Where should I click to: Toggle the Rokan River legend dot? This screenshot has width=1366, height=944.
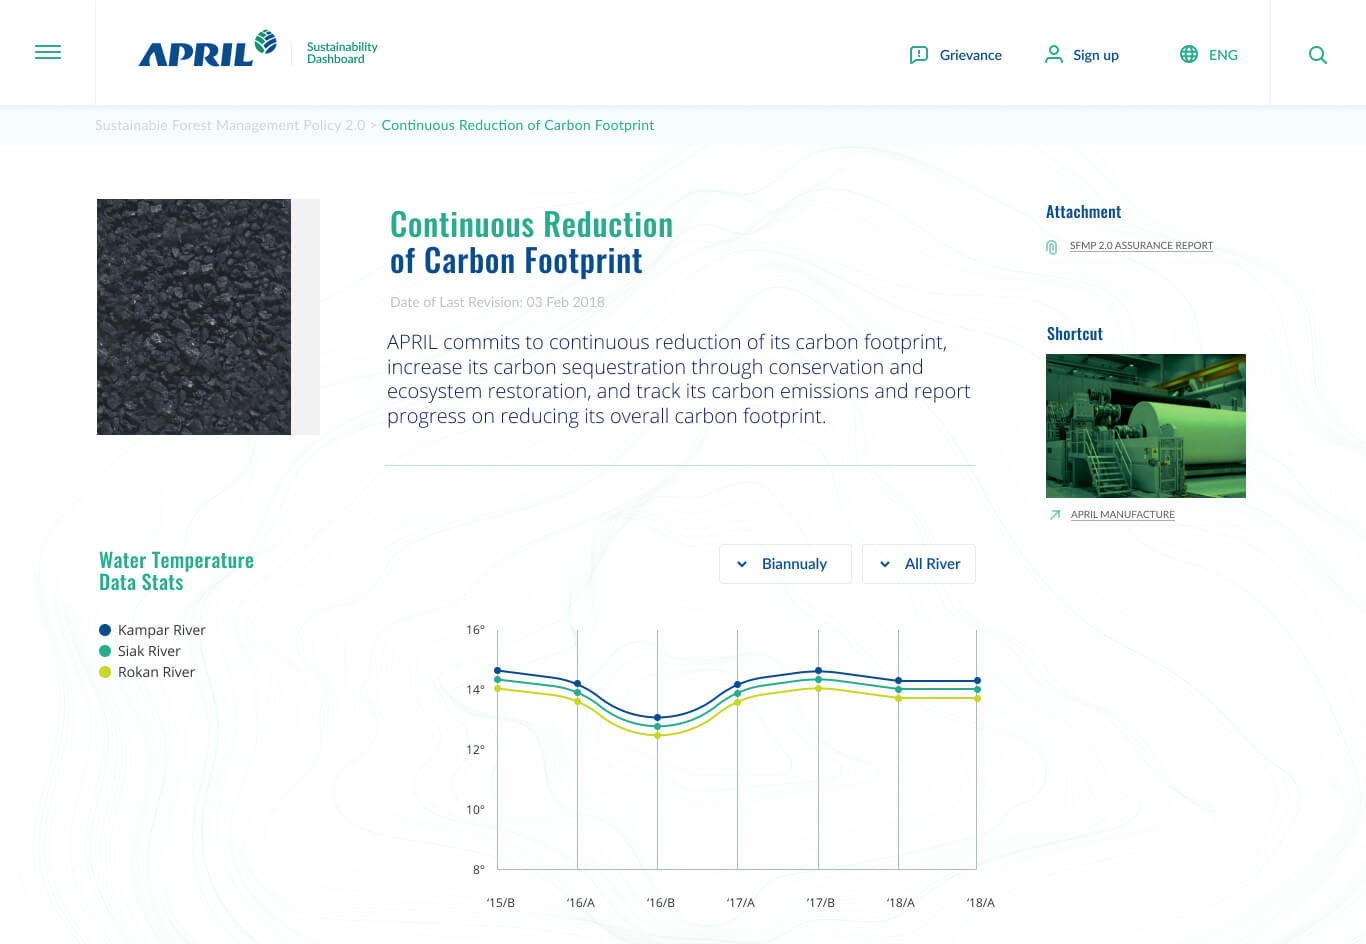pyautogui.click(x=105, y=672)
